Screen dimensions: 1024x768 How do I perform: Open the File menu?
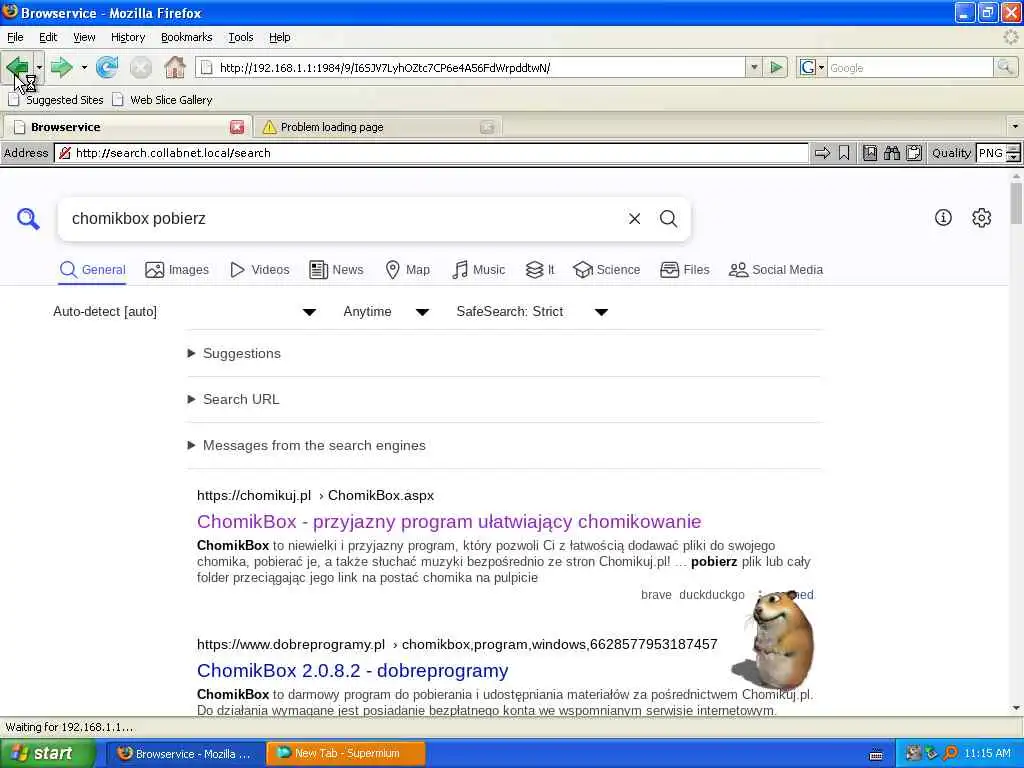coord(15,37)
